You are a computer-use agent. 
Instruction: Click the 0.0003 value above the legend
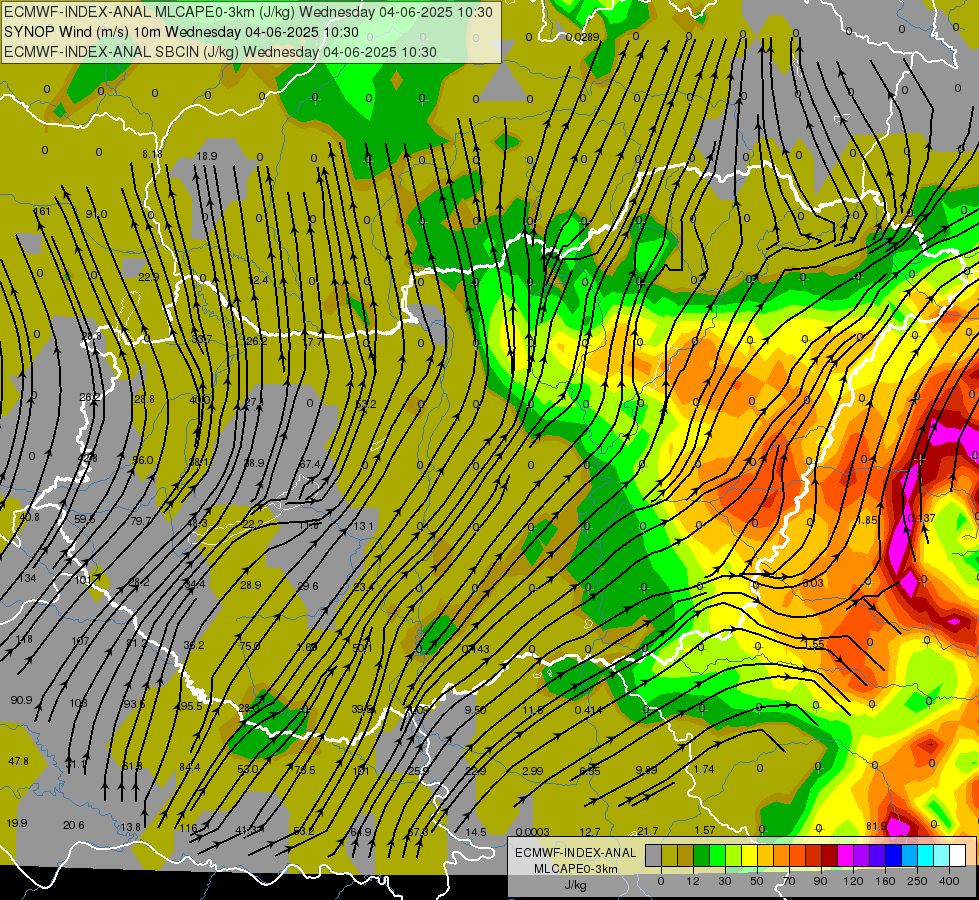click(x=533, y=832)
